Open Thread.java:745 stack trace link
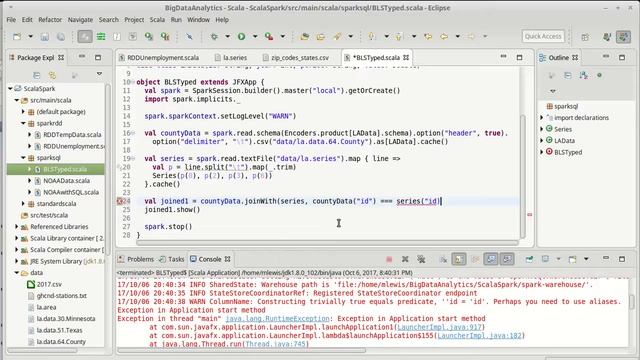 (x=276, y=344)
